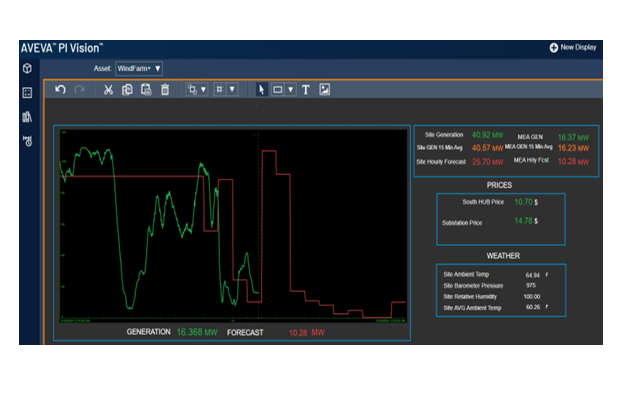The image size is (618, 394).
Task: Open the Assets cube icon in sidebar
Action: (27, 68)
